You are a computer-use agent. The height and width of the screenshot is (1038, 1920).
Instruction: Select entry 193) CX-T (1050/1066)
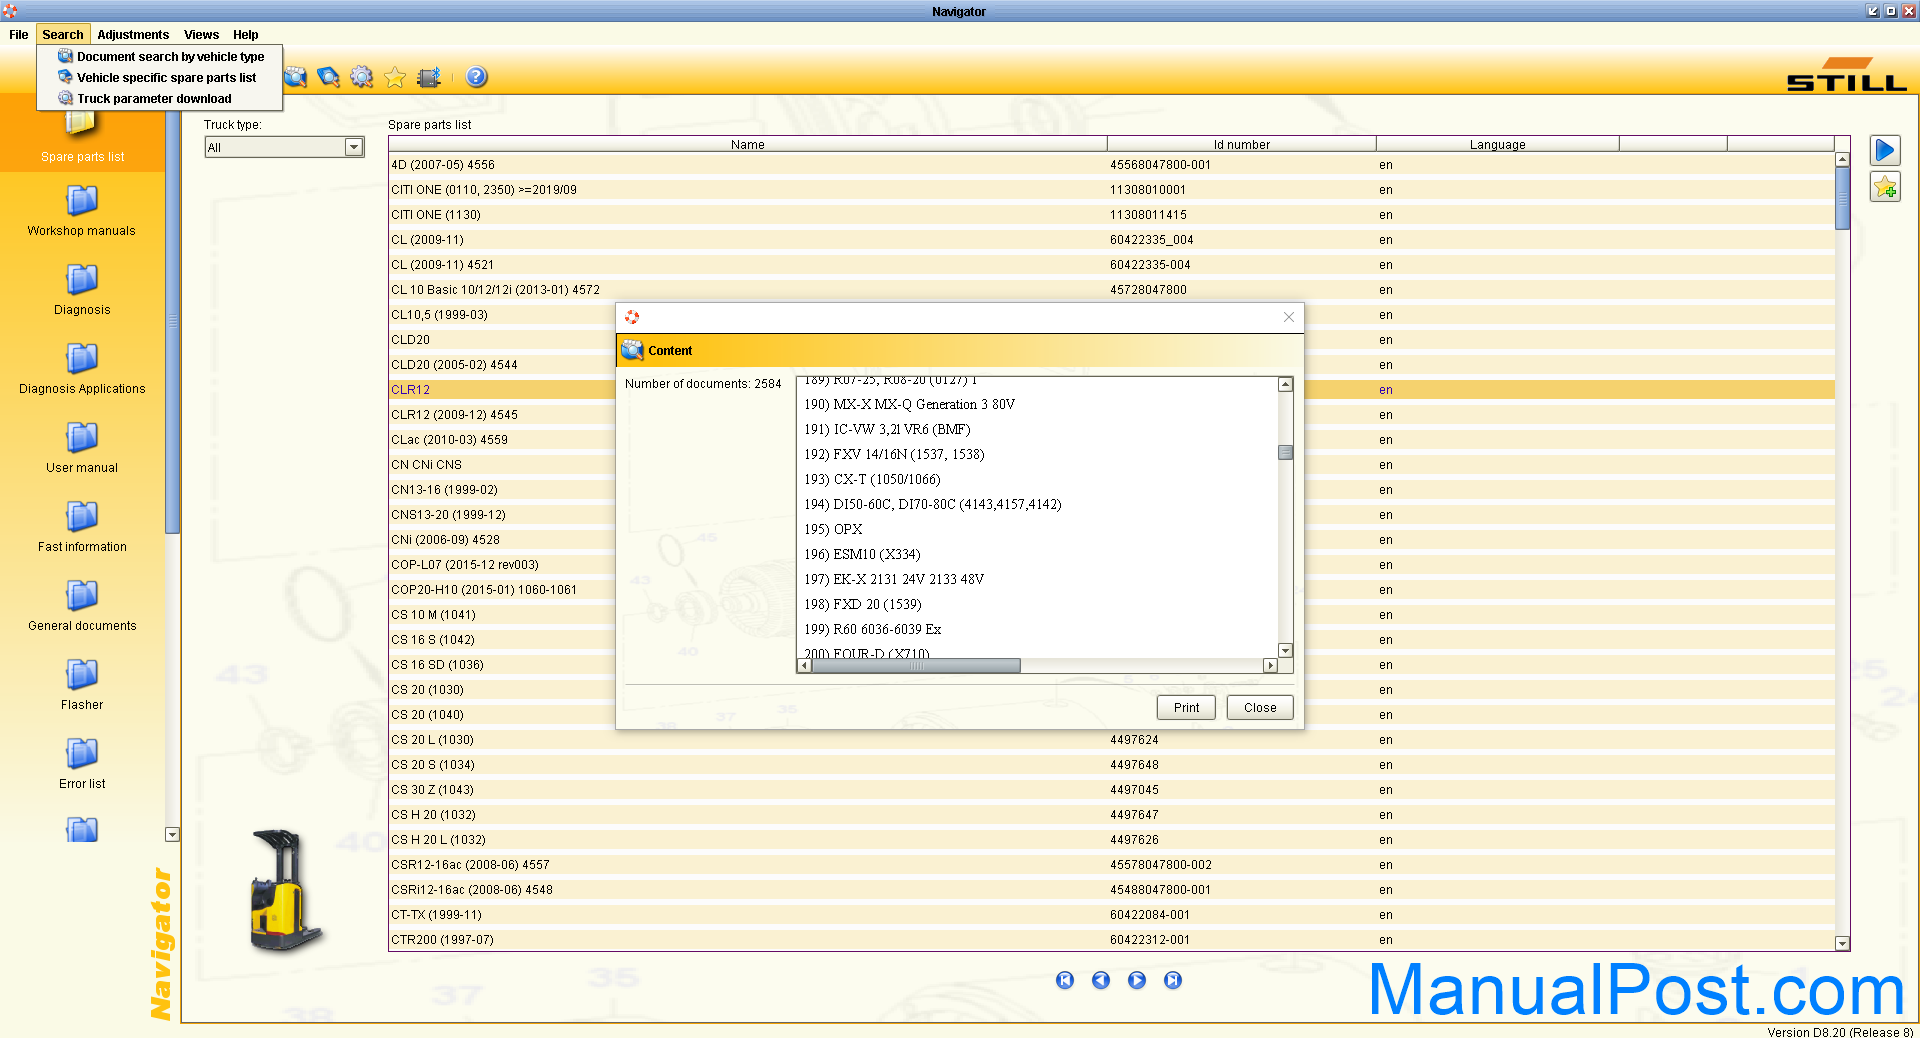point(872,479)
